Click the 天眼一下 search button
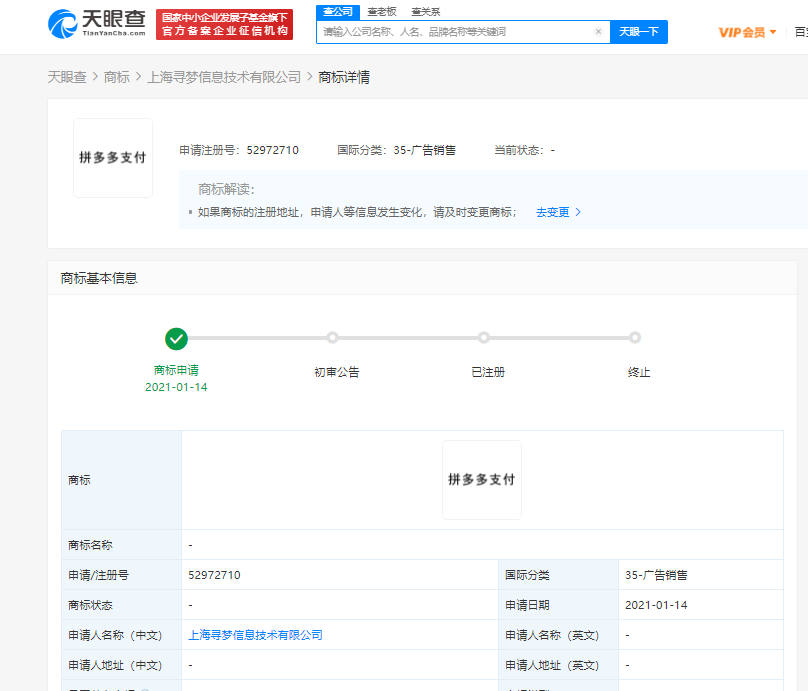Viewport: 808px width, 691px height. 640,31
